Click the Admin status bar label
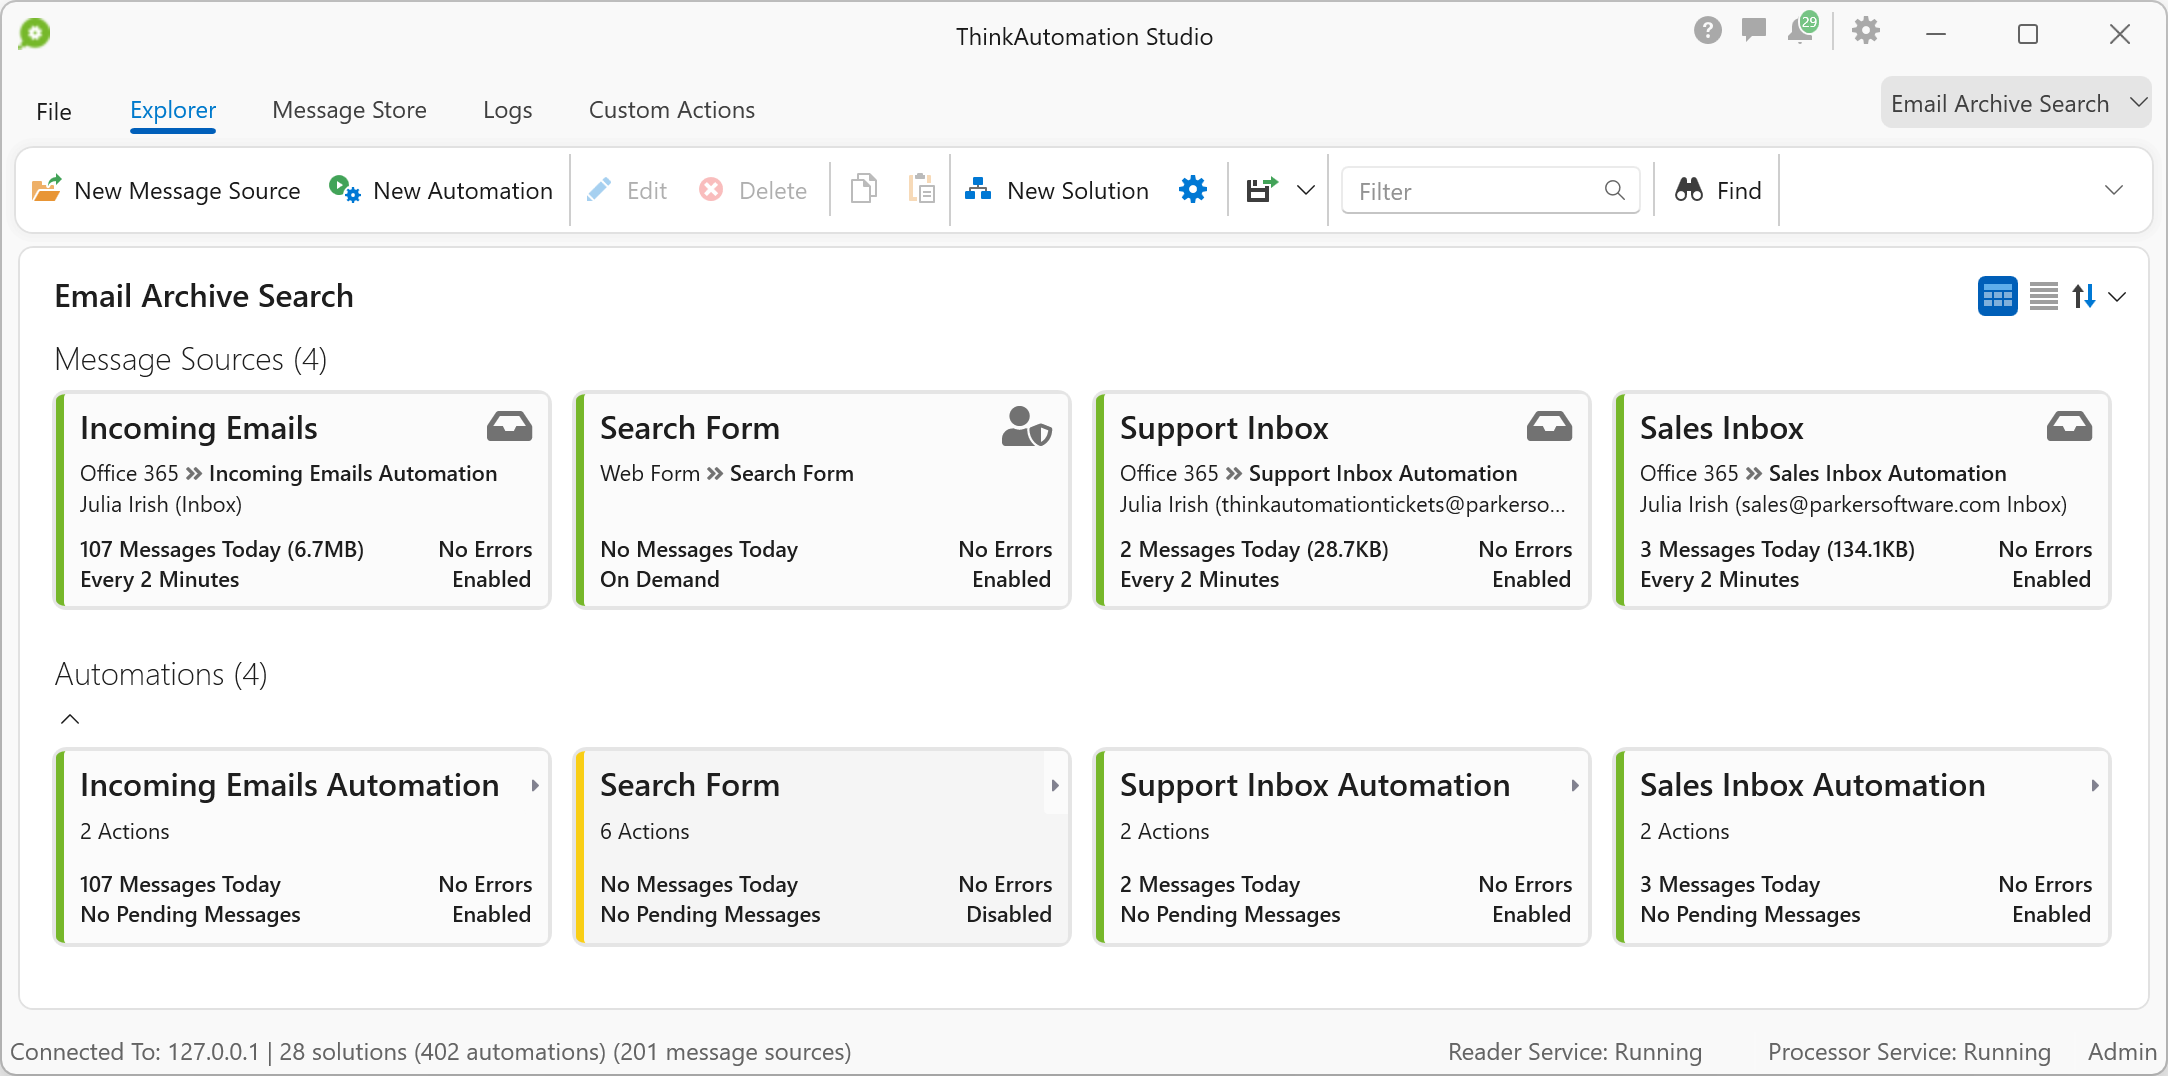2168x1076 pixels. click(2122, 1051)
